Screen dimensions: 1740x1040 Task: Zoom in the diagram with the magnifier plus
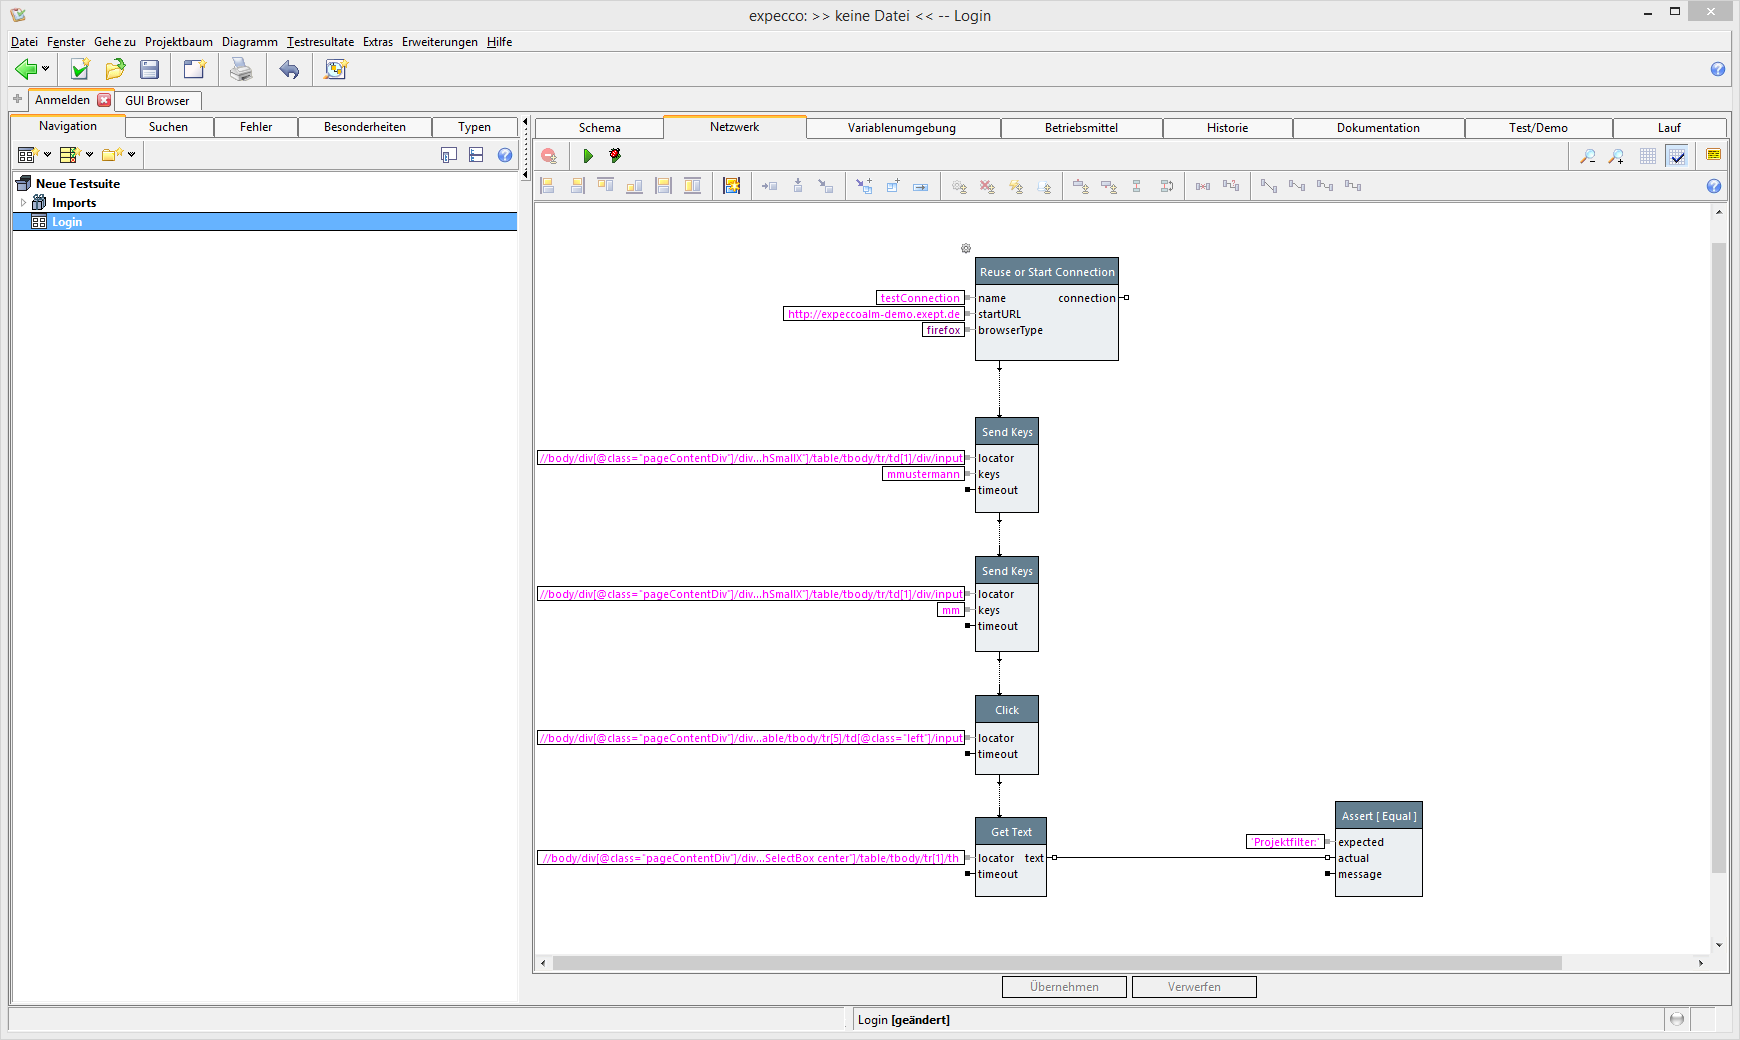(1616, 156)
